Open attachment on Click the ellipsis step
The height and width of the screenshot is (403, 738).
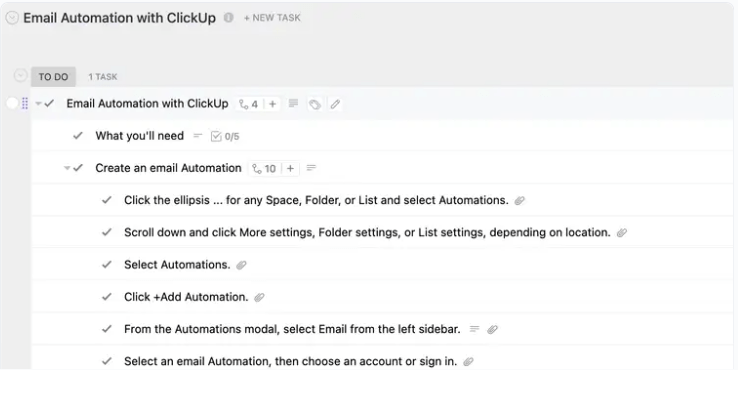(520, 201)
